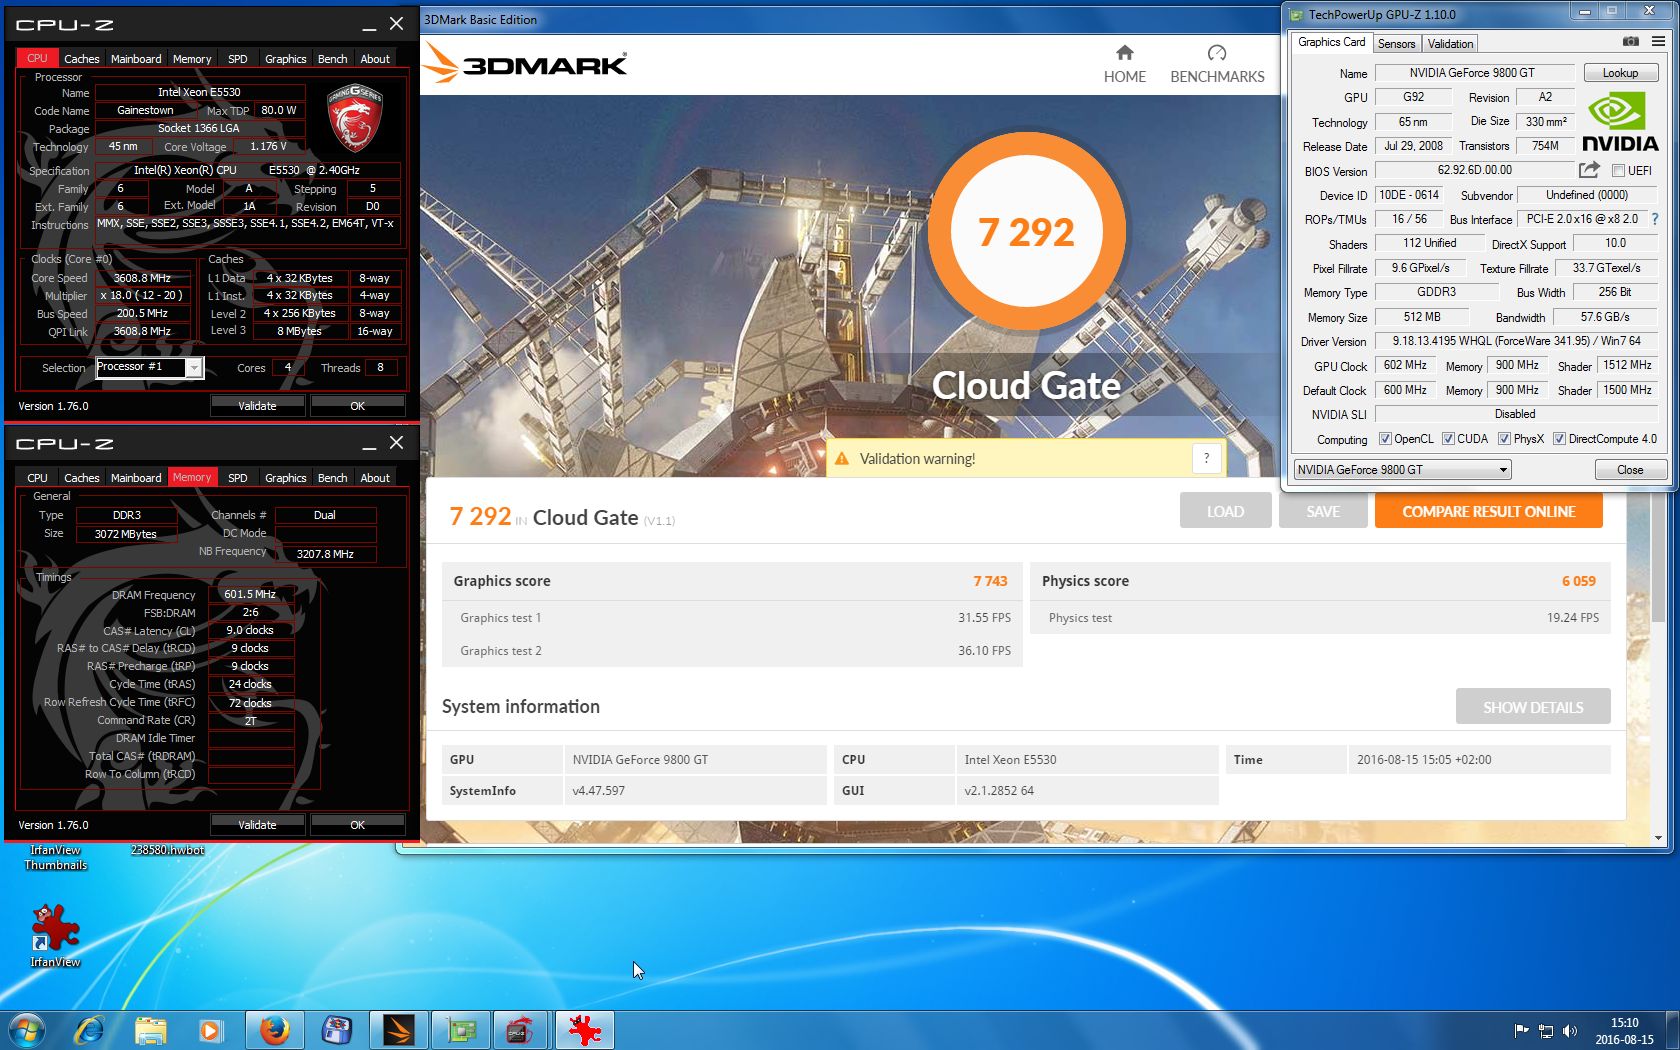The width and height of the screenshot is (1680, 1050).
Task: Launch Internet Explorer from taskbar
Action: pyautogui.click(x=90, y=1030)
